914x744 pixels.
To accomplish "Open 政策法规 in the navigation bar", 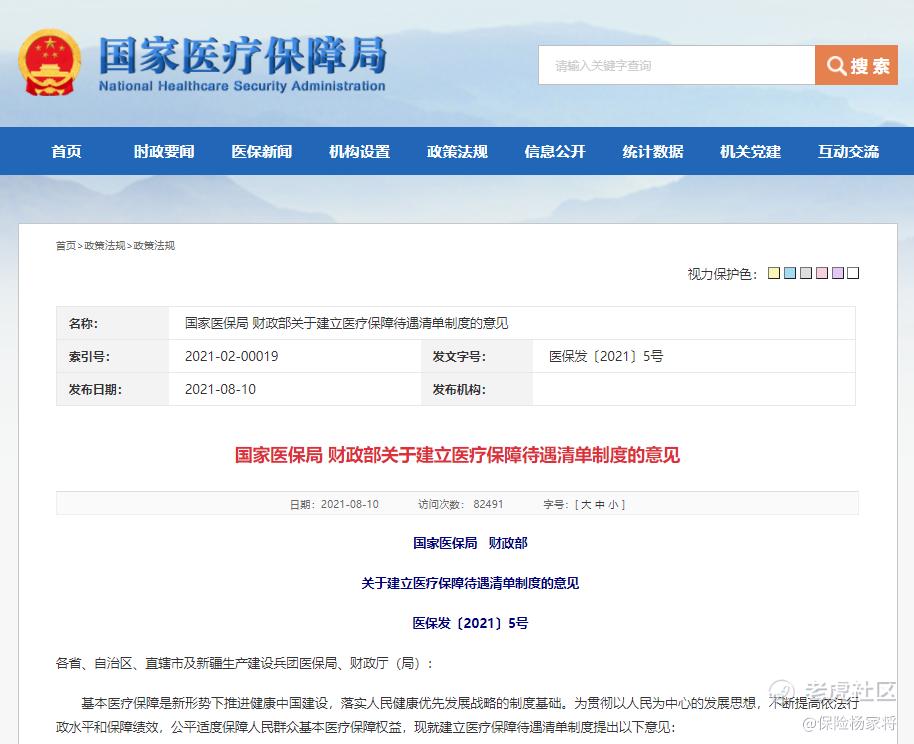I will pyautogui.click(x=458, y=152).
